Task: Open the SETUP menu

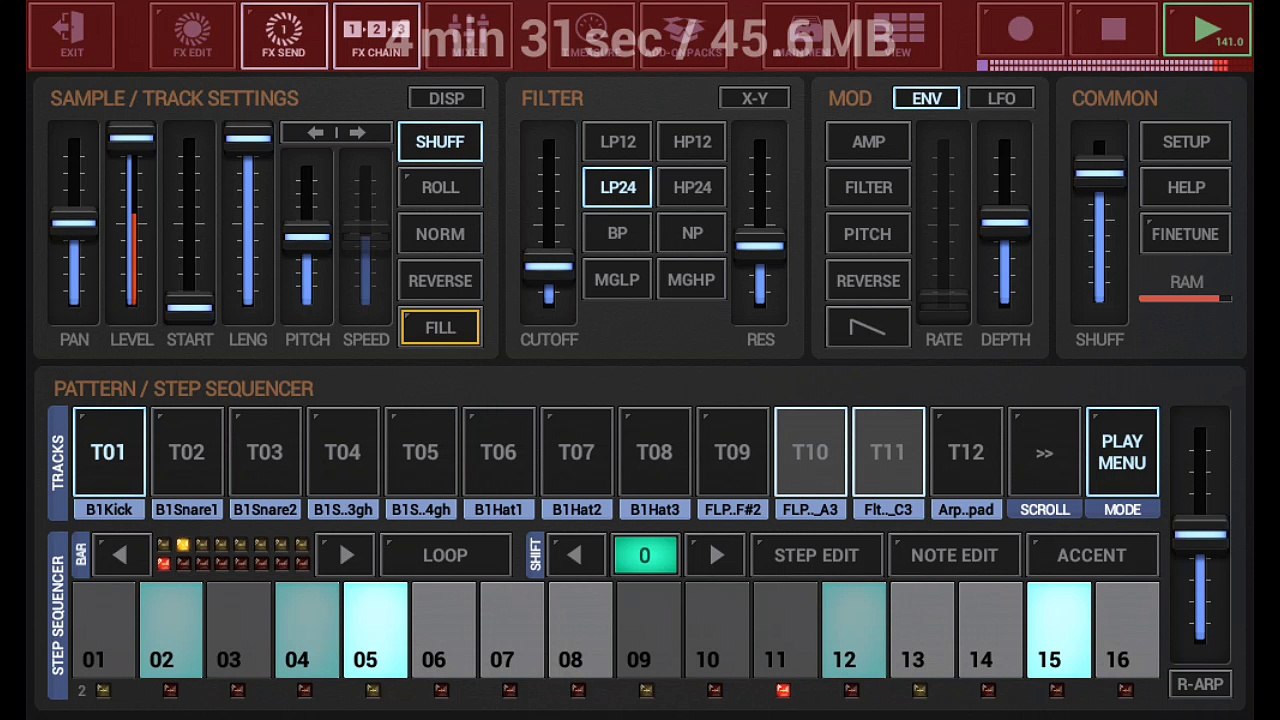Action: 1185,142
